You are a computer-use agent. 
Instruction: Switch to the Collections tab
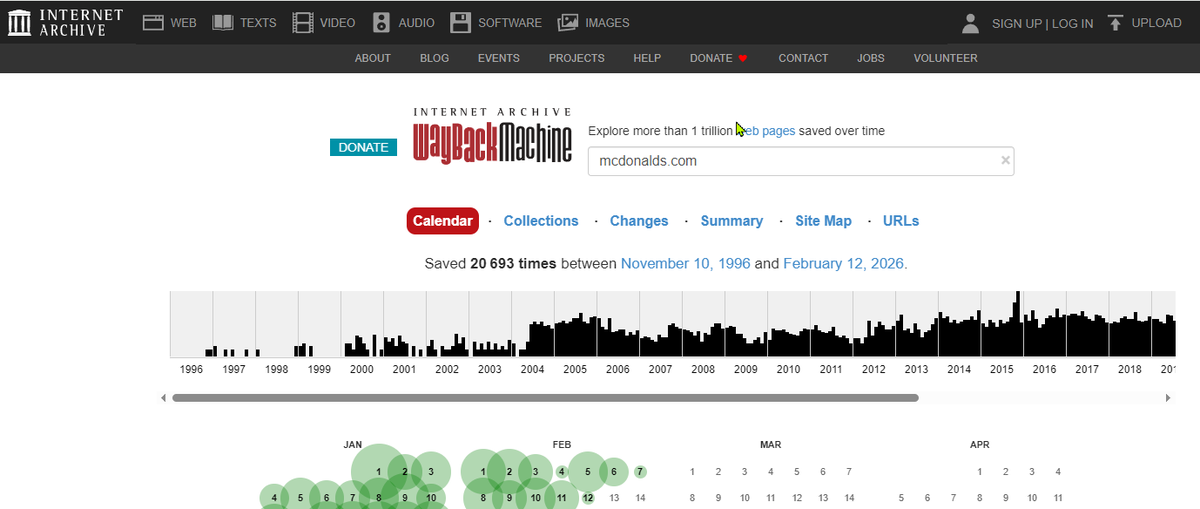coord(541,221)
